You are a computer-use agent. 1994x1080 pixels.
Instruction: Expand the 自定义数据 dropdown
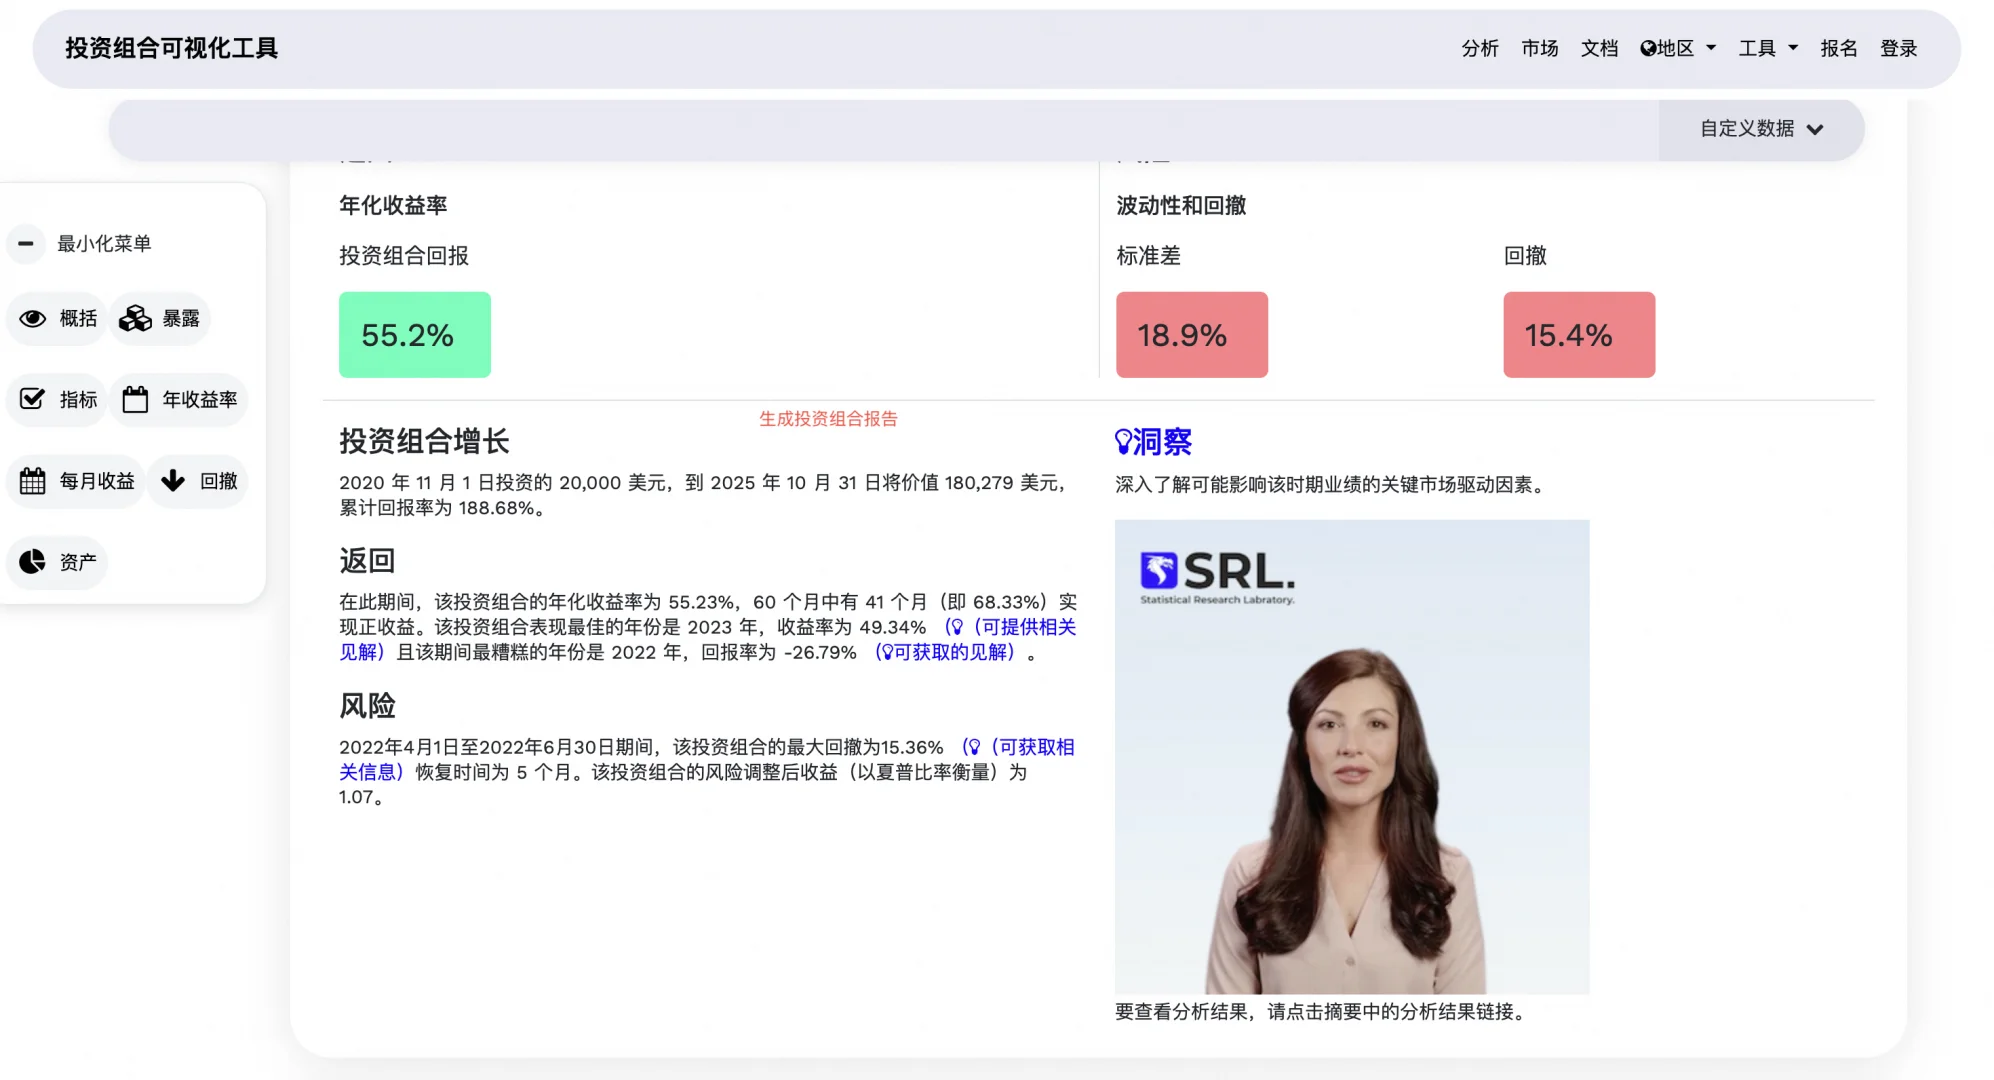1760,129
